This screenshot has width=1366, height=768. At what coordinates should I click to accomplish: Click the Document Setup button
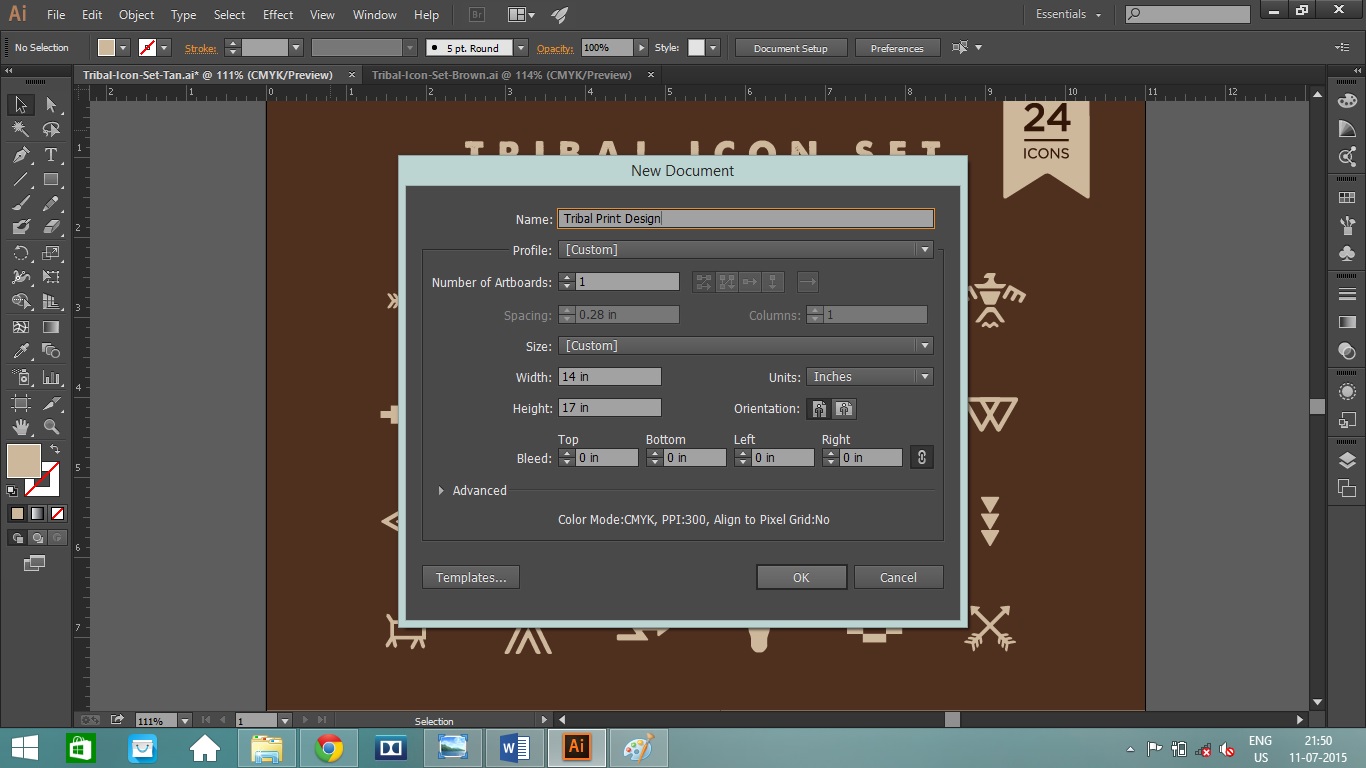pyautogui.click(x=791, y=48)
